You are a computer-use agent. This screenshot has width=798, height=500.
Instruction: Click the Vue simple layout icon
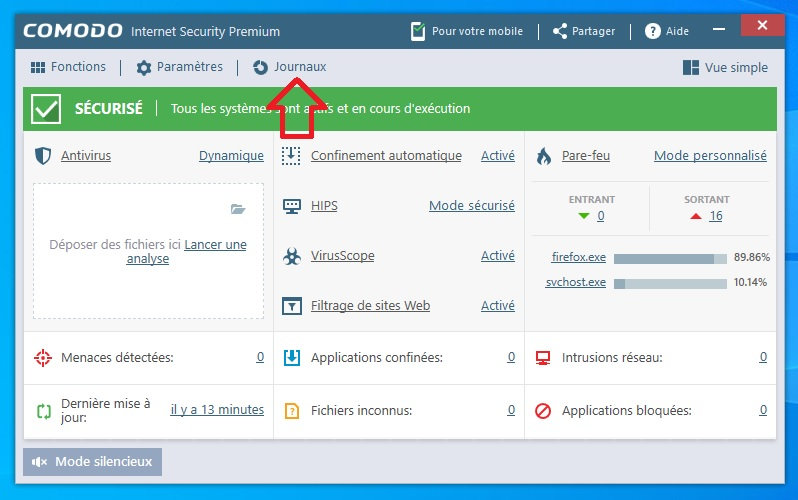pyautogui.click(x=691, y=67)
